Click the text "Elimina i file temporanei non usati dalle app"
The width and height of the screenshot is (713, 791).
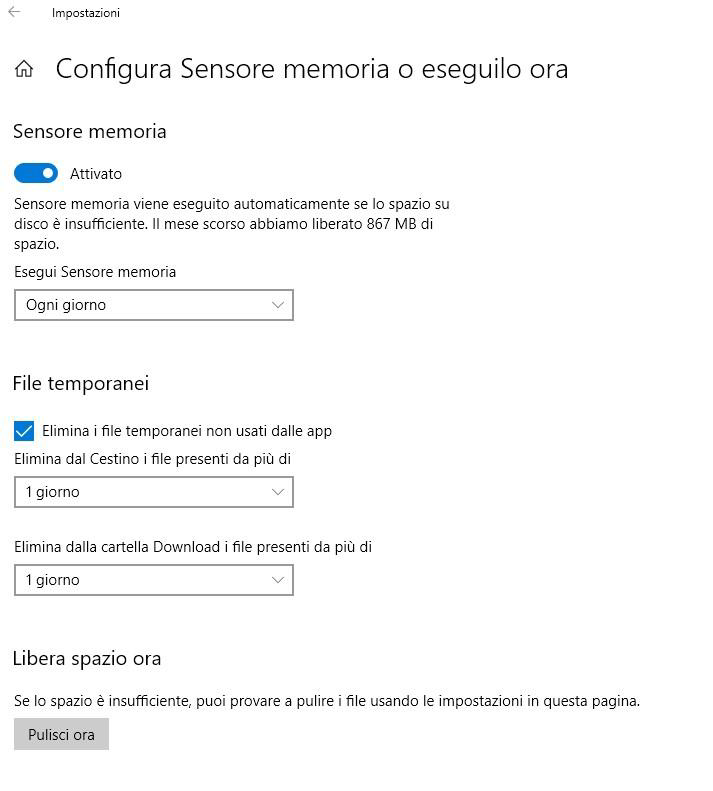(x=187, y=431)
